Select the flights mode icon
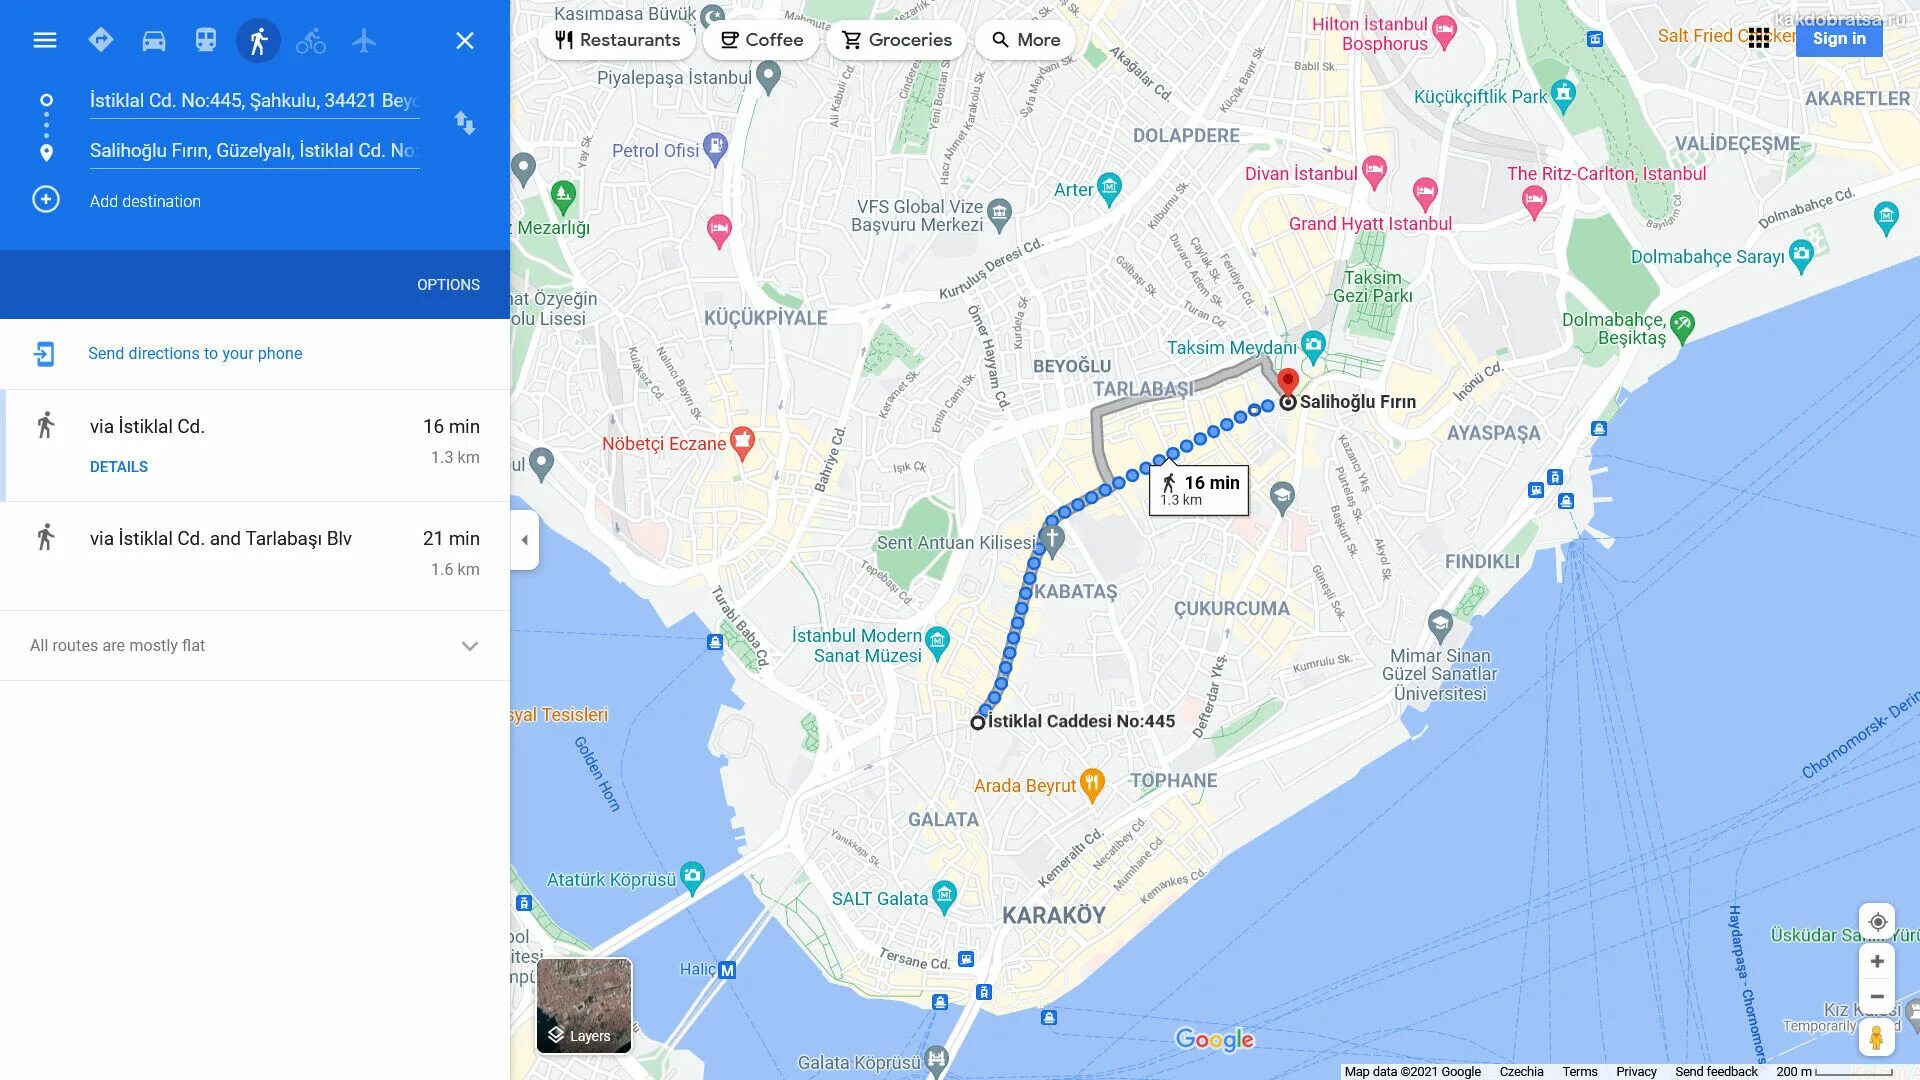The width and height of the screenshot is (1920, 1080). coord(363,40)
